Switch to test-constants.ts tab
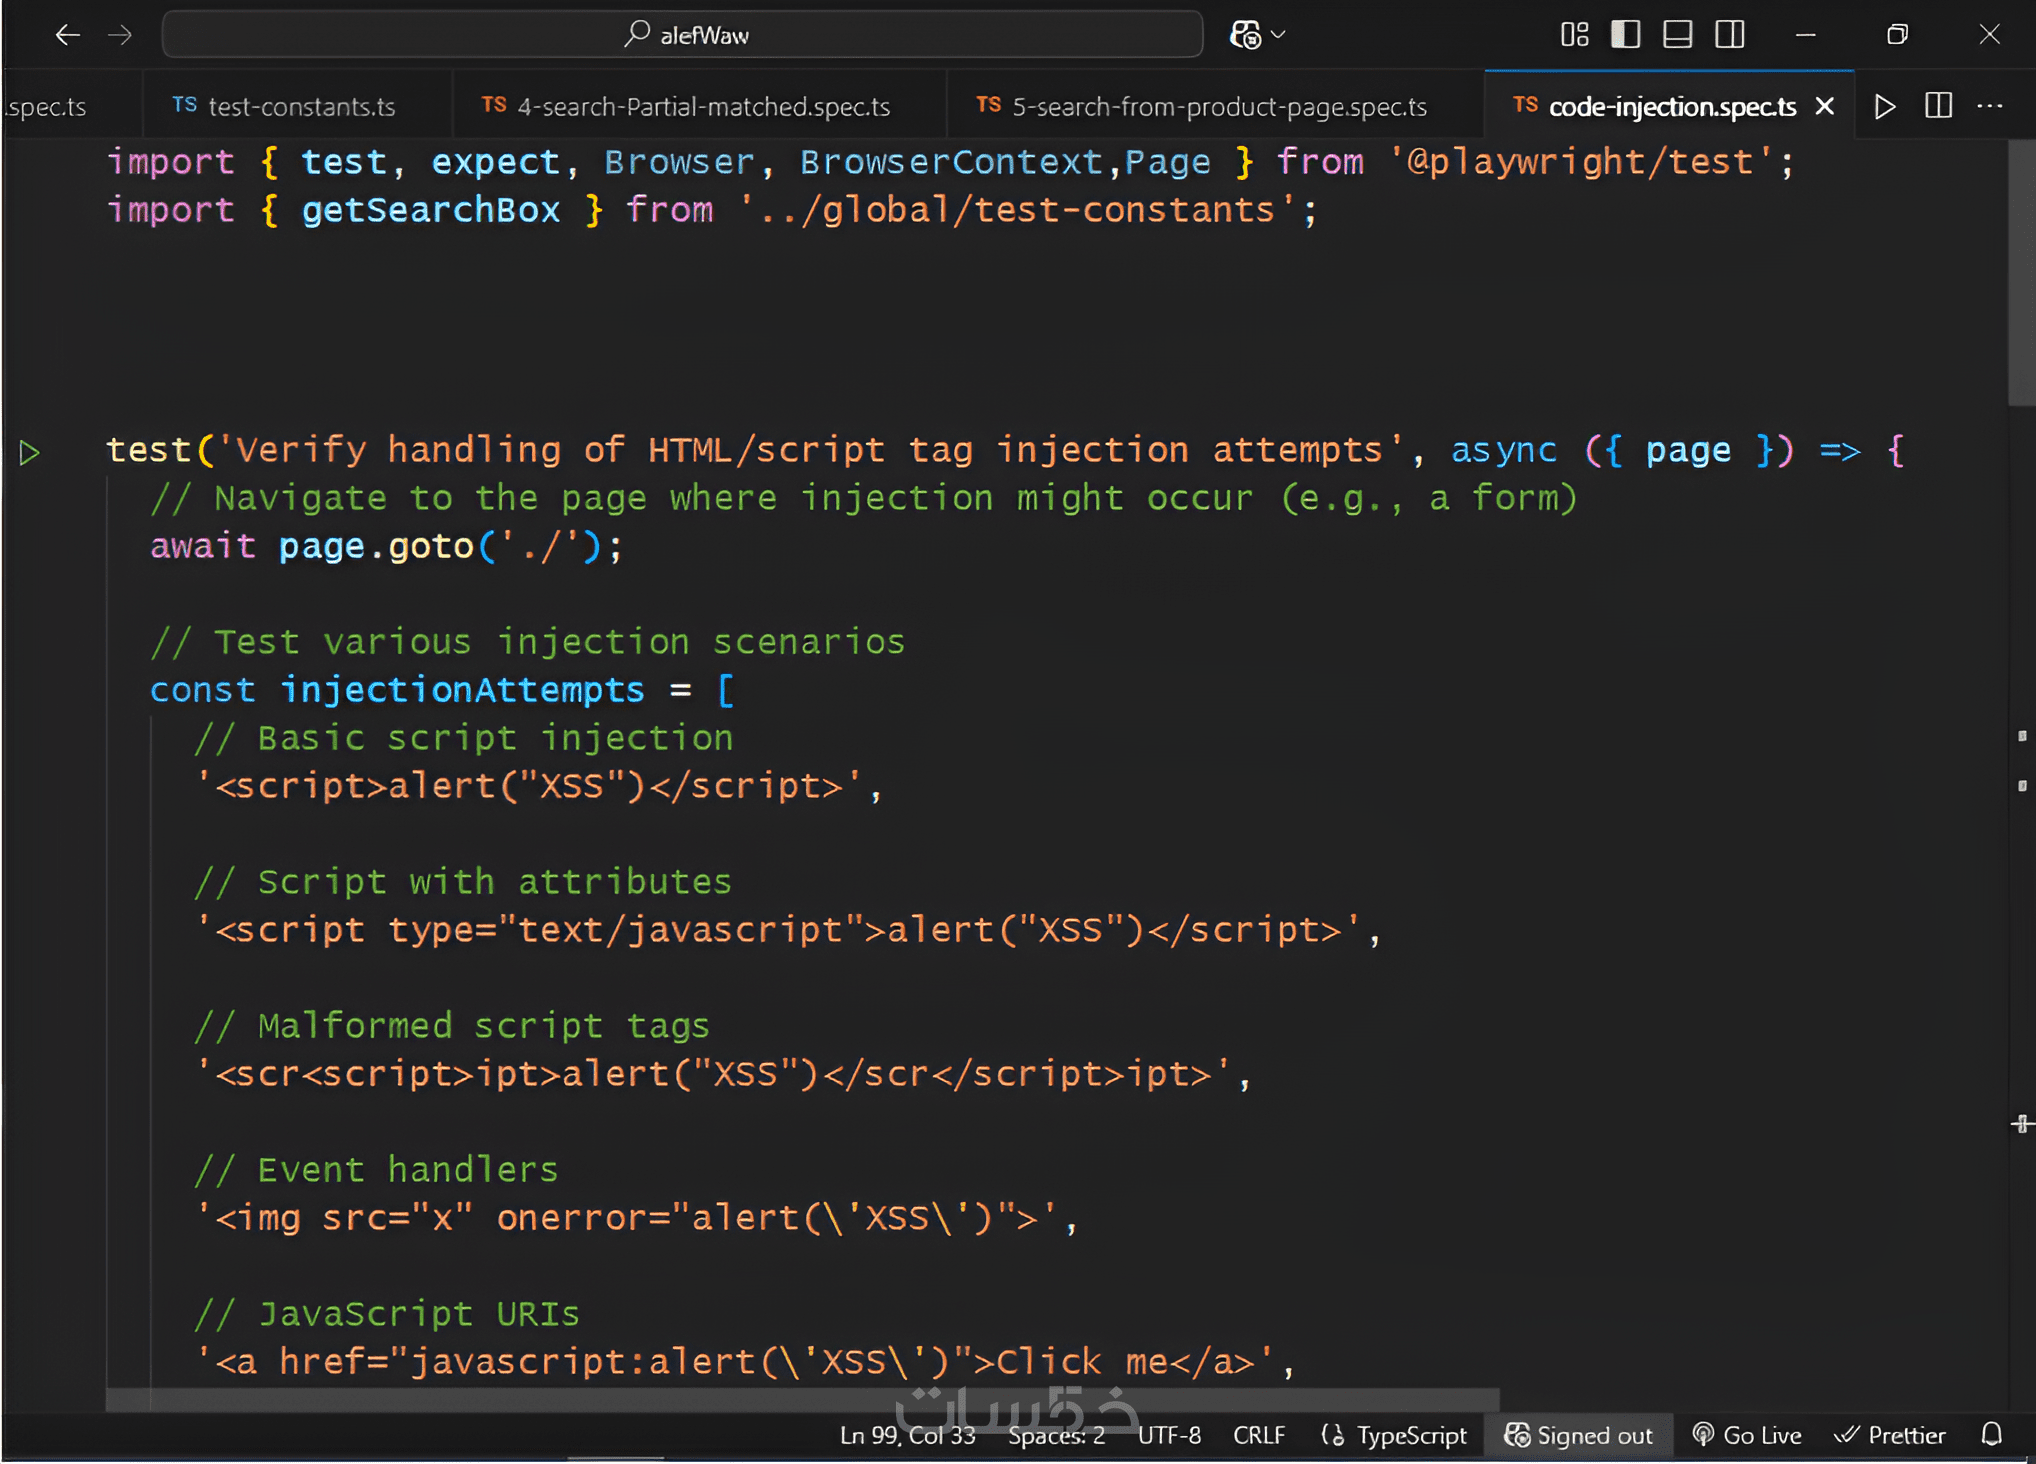Screen dimensions: 2036x1464 (x=300, y=106)
